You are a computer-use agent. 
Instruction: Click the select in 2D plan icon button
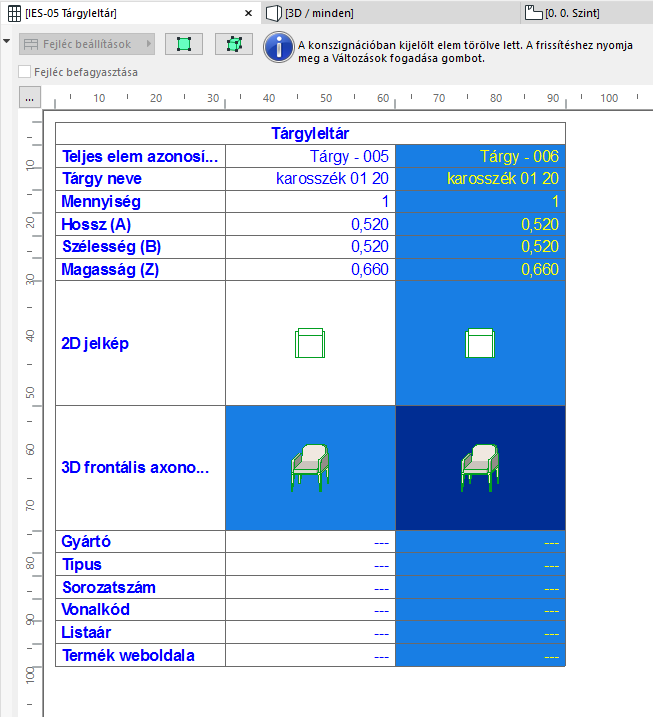point(184,44)
